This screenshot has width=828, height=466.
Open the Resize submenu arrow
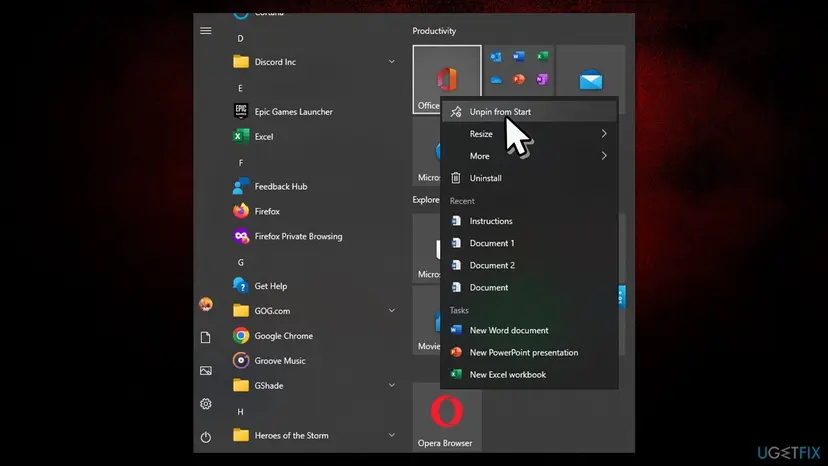[x=604, y=134]
